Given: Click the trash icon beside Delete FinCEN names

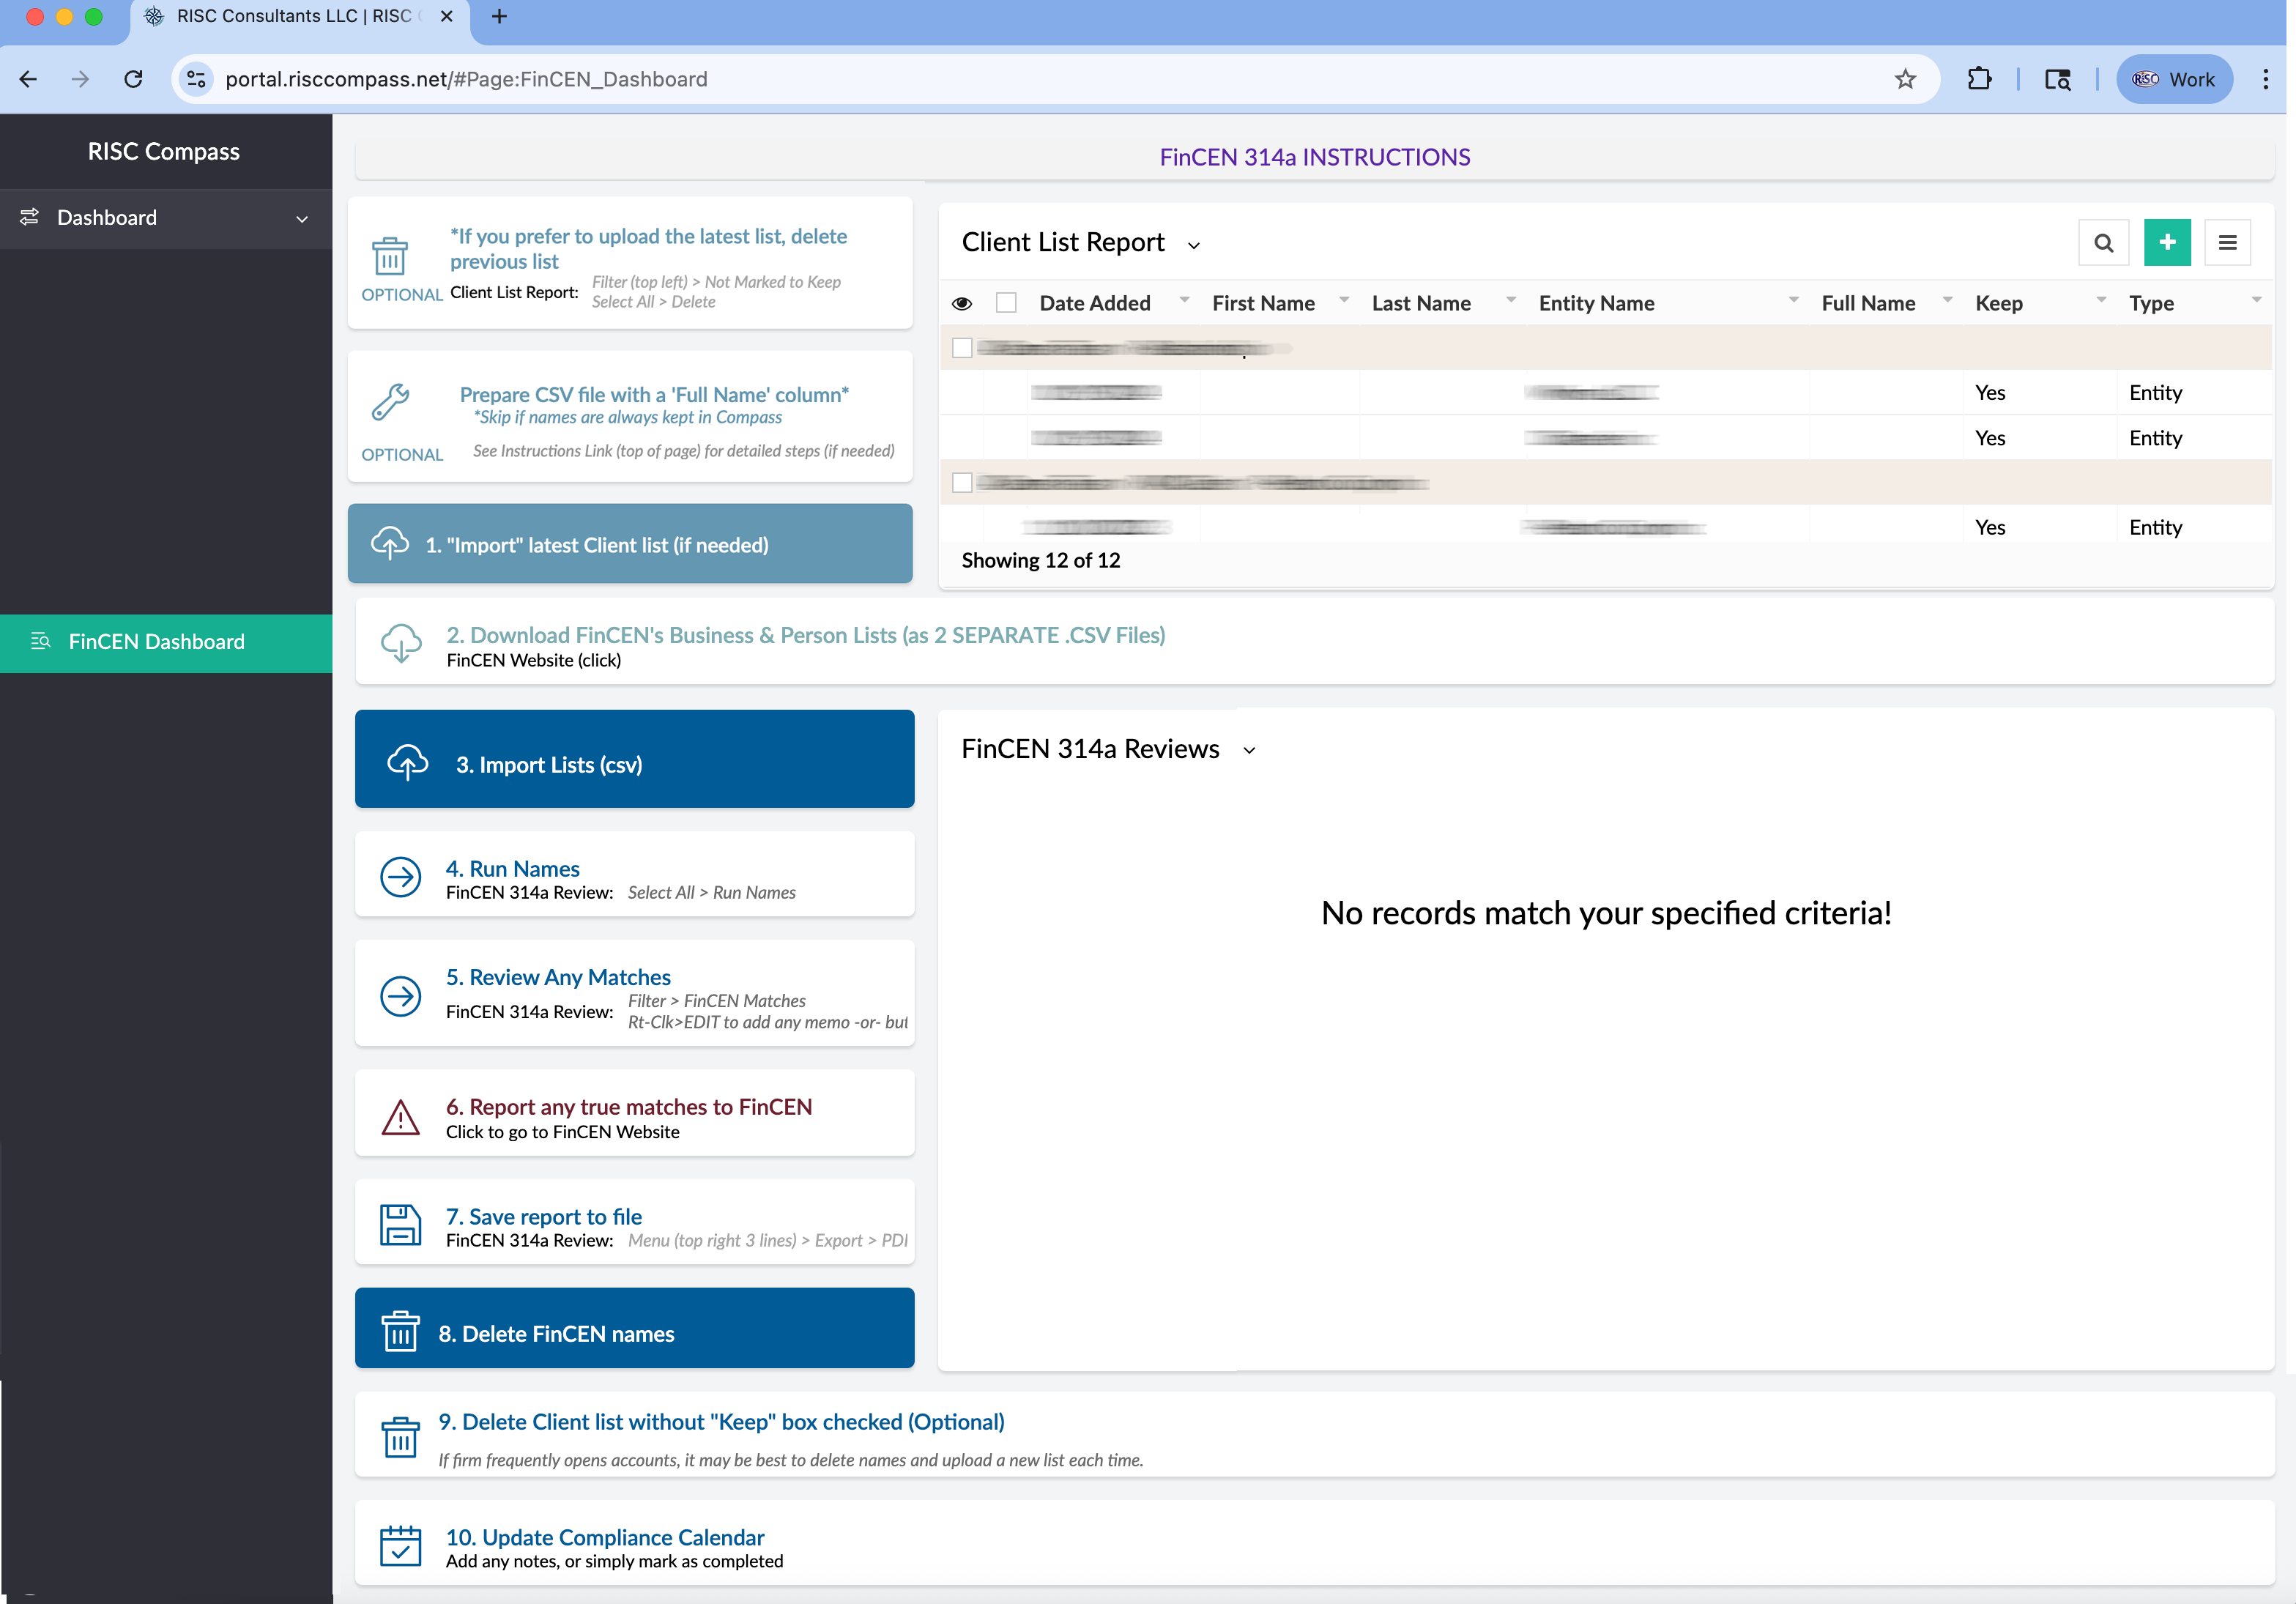Looking at the screenshot, I should [400, 1332].
